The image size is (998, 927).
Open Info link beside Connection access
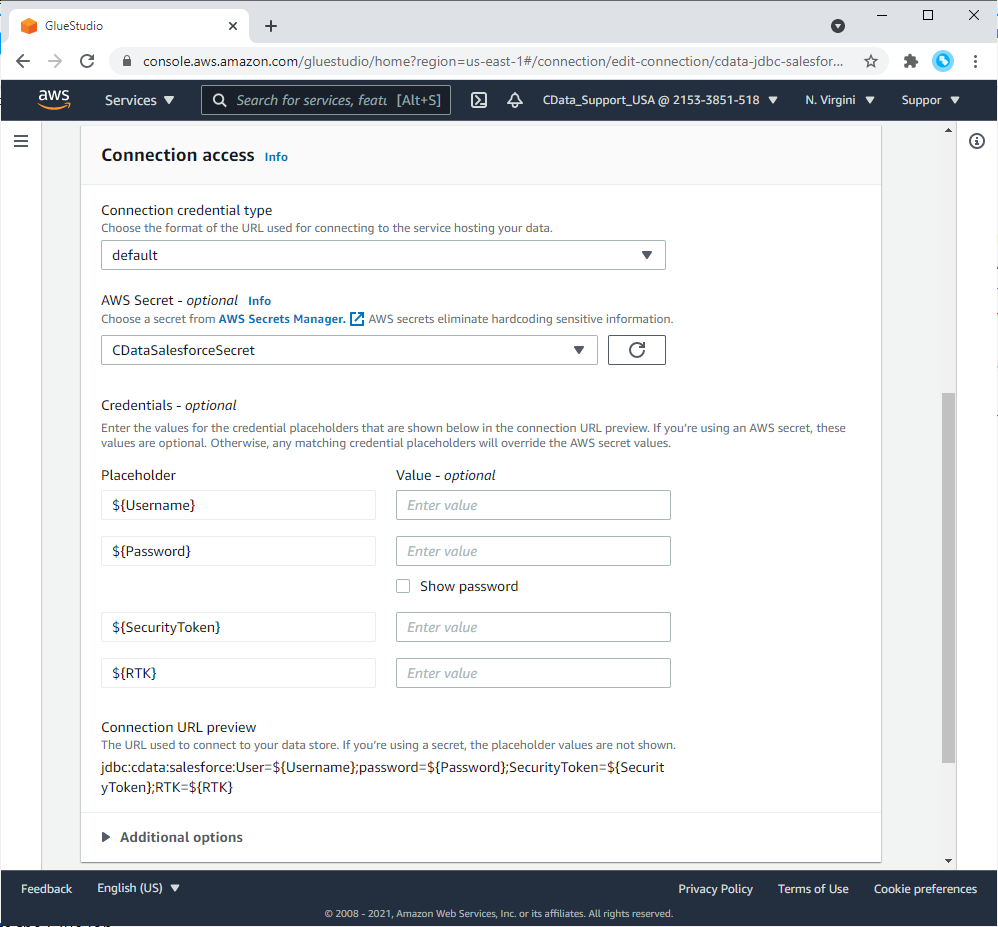coord(276,157)
